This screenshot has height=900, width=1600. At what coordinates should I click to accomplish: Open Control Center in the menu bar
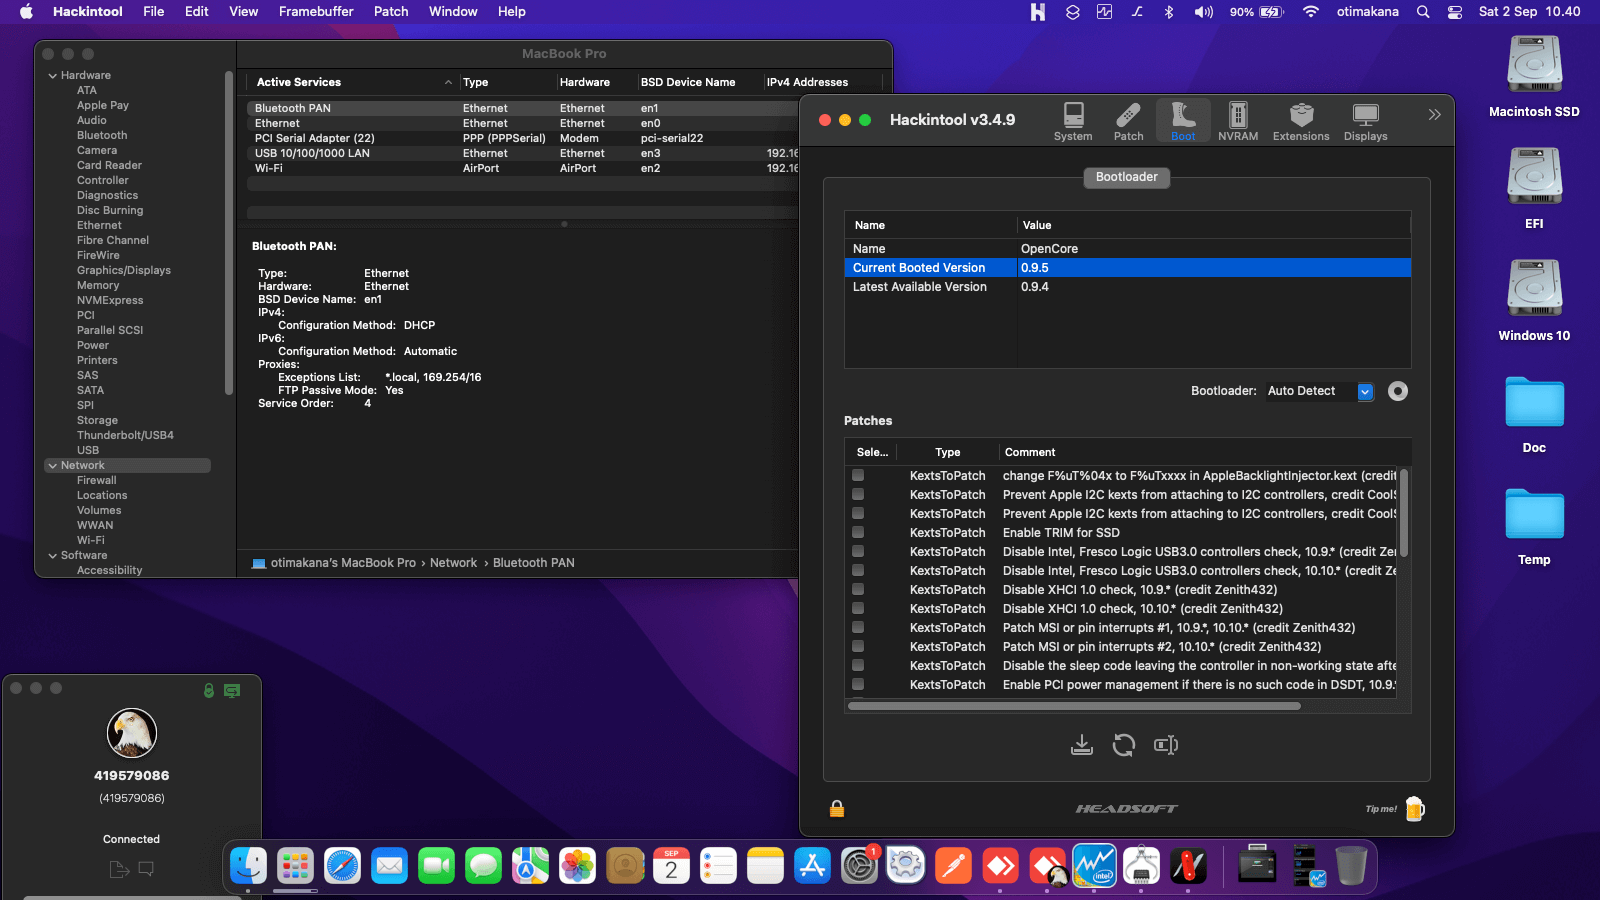point(1455,12)
